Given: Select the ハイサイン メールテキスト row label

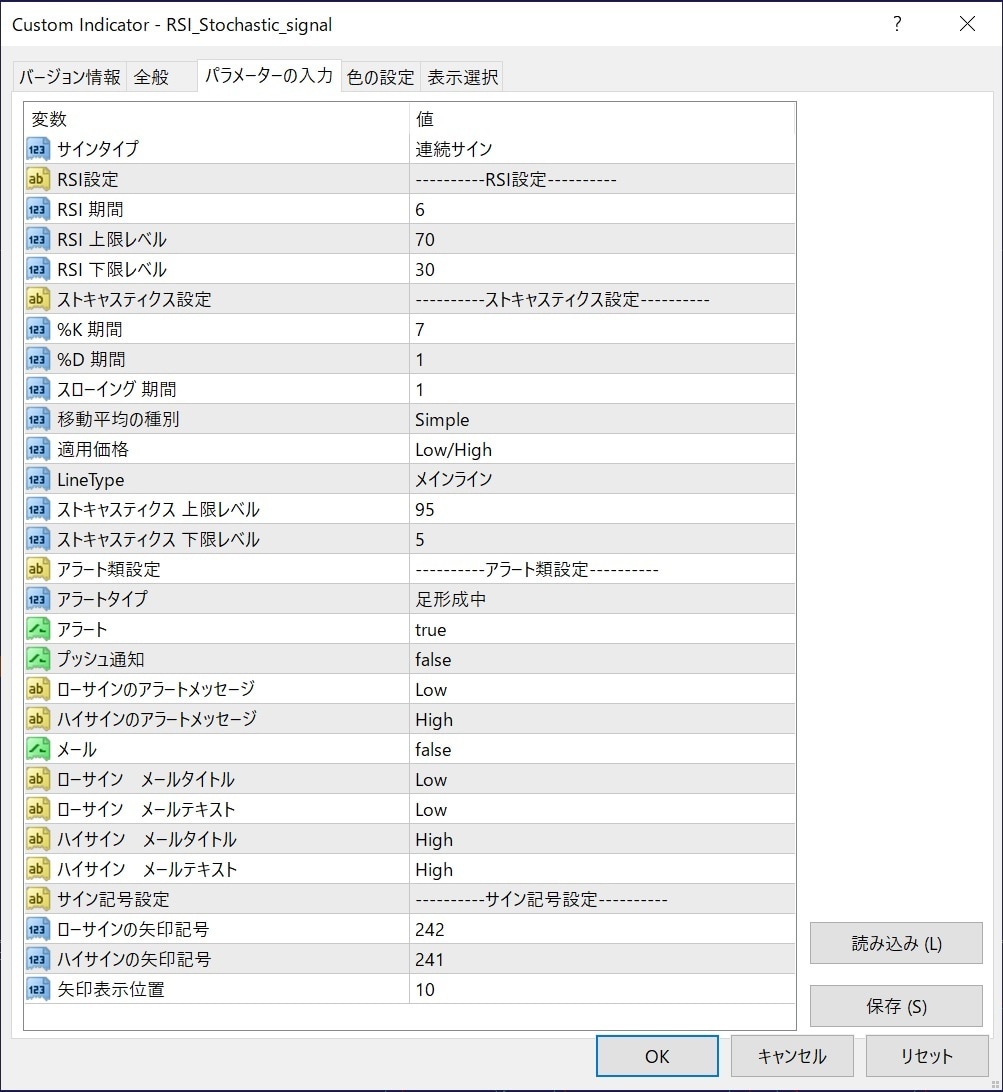Looking at the screenshot, I should (147, 869).
